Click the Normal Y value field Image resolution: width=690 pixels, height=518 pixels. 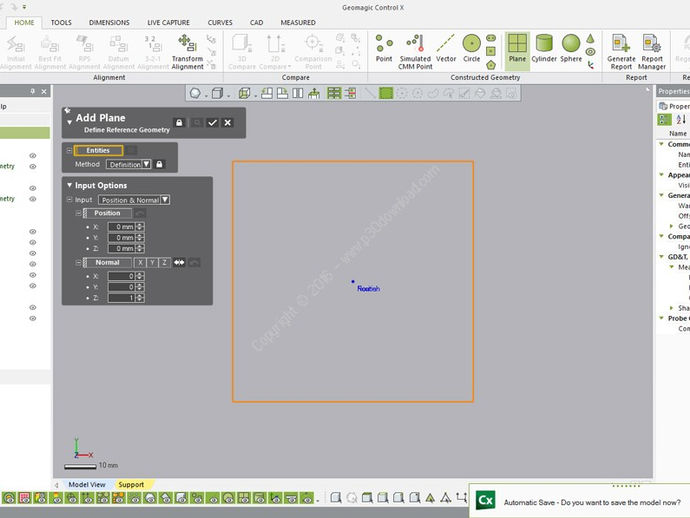121,287
